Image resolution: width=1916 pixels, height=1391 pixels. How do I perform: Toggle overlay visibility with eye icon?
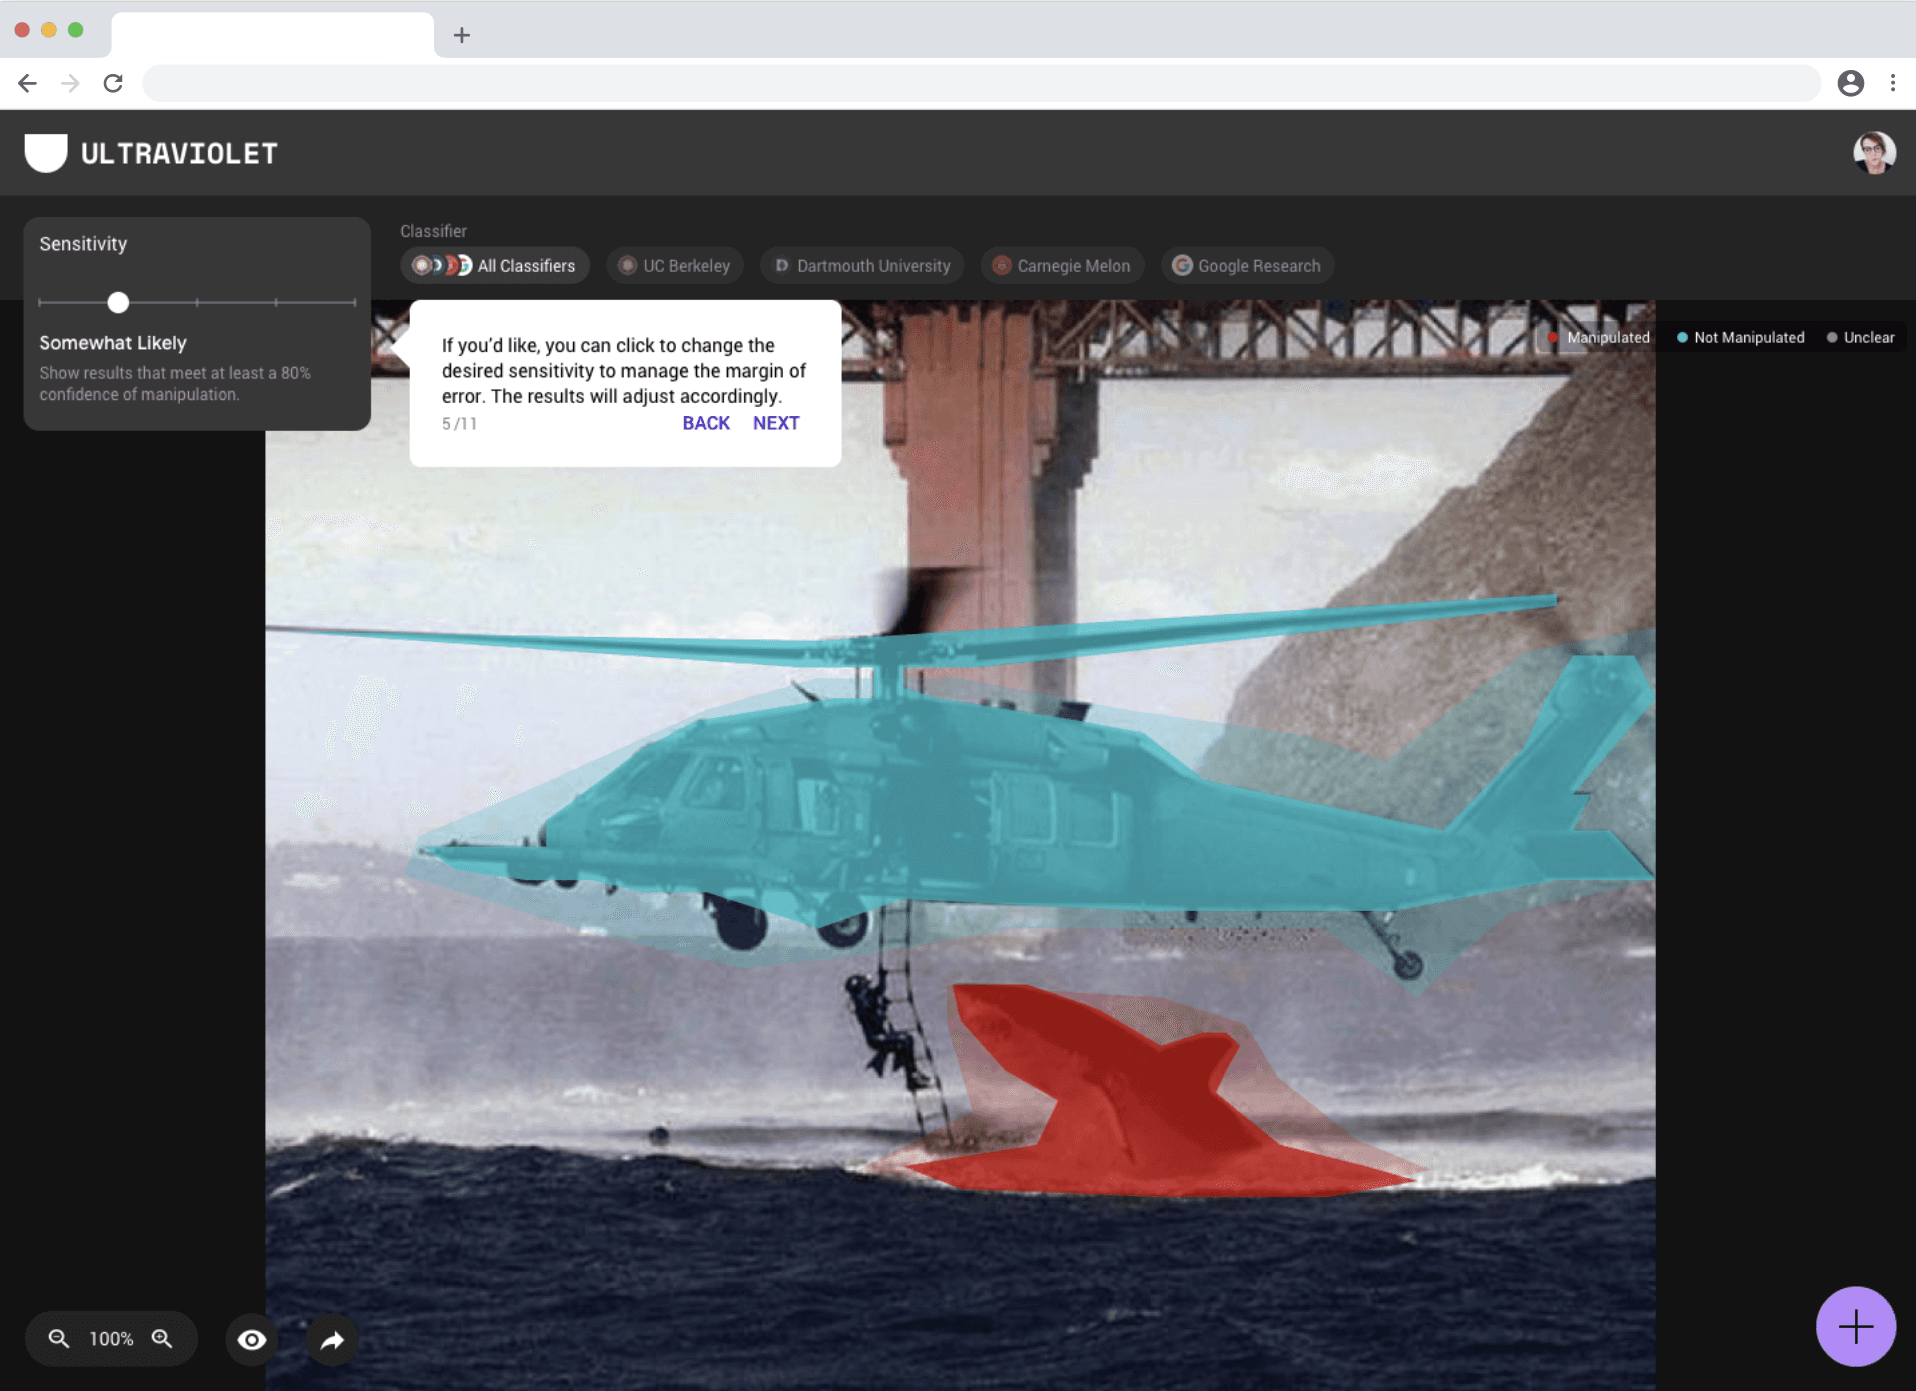click(x=252, y=1339)
